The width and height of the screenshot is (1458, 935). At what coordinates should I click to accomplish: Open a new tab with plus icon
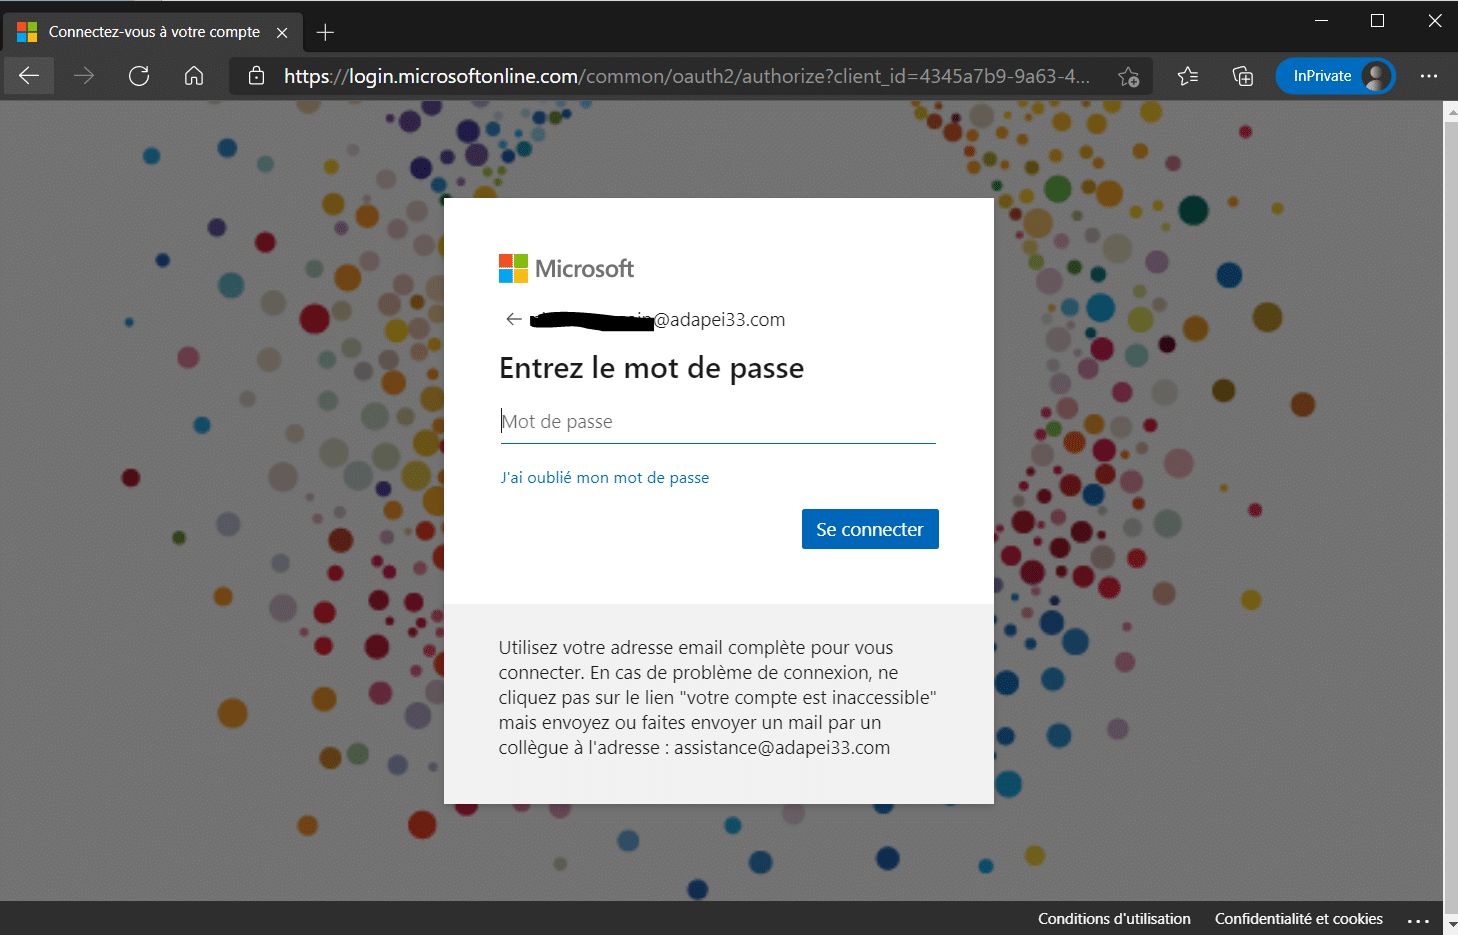coord(325,32)
